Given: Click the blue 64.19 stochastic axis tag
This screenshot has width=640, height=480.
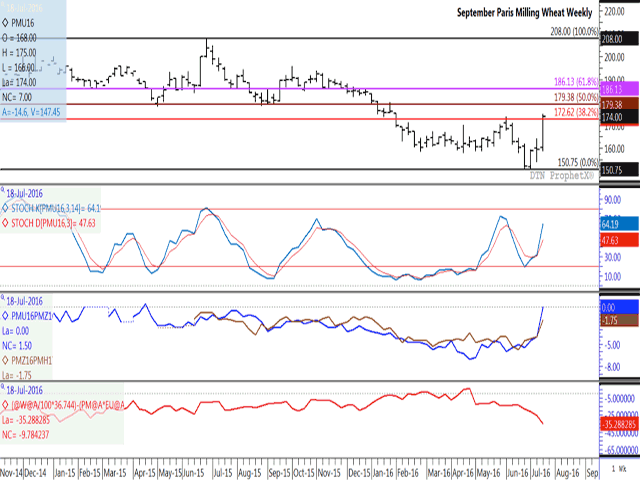Looking at the screenshot, I should (x=620, y=224).
